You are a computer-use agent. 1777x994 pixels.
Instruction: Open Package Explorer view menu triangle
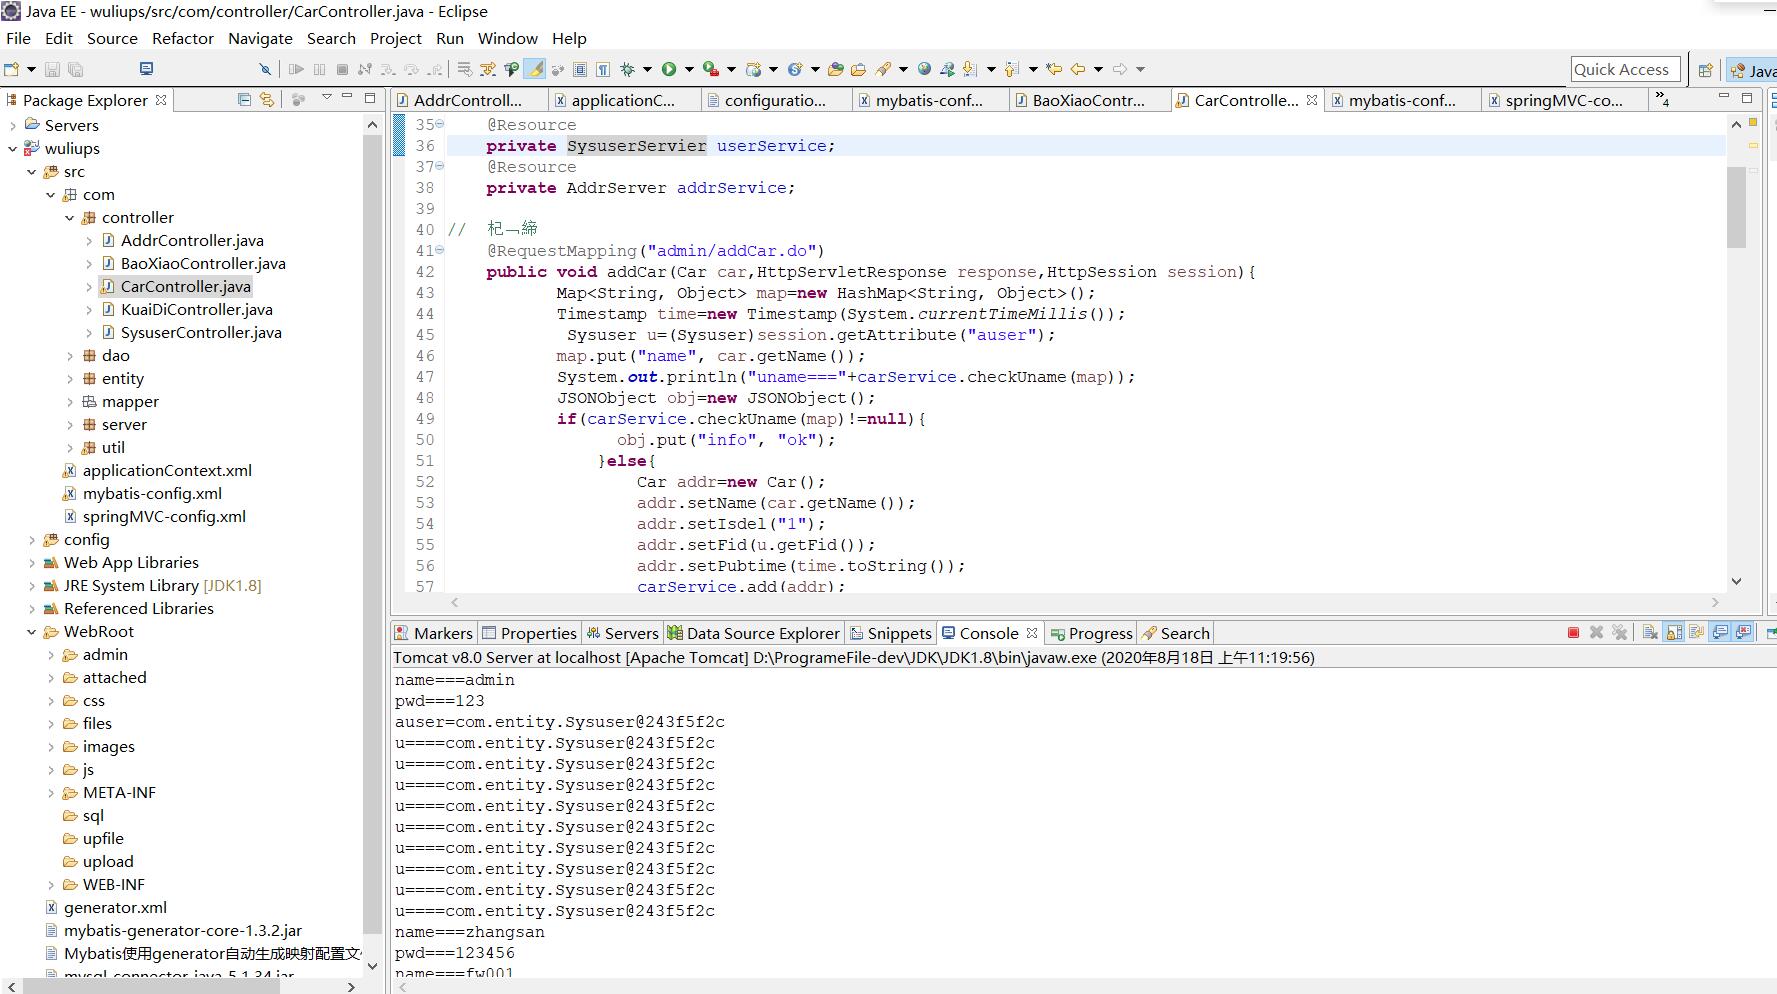[x=327, y=97]
